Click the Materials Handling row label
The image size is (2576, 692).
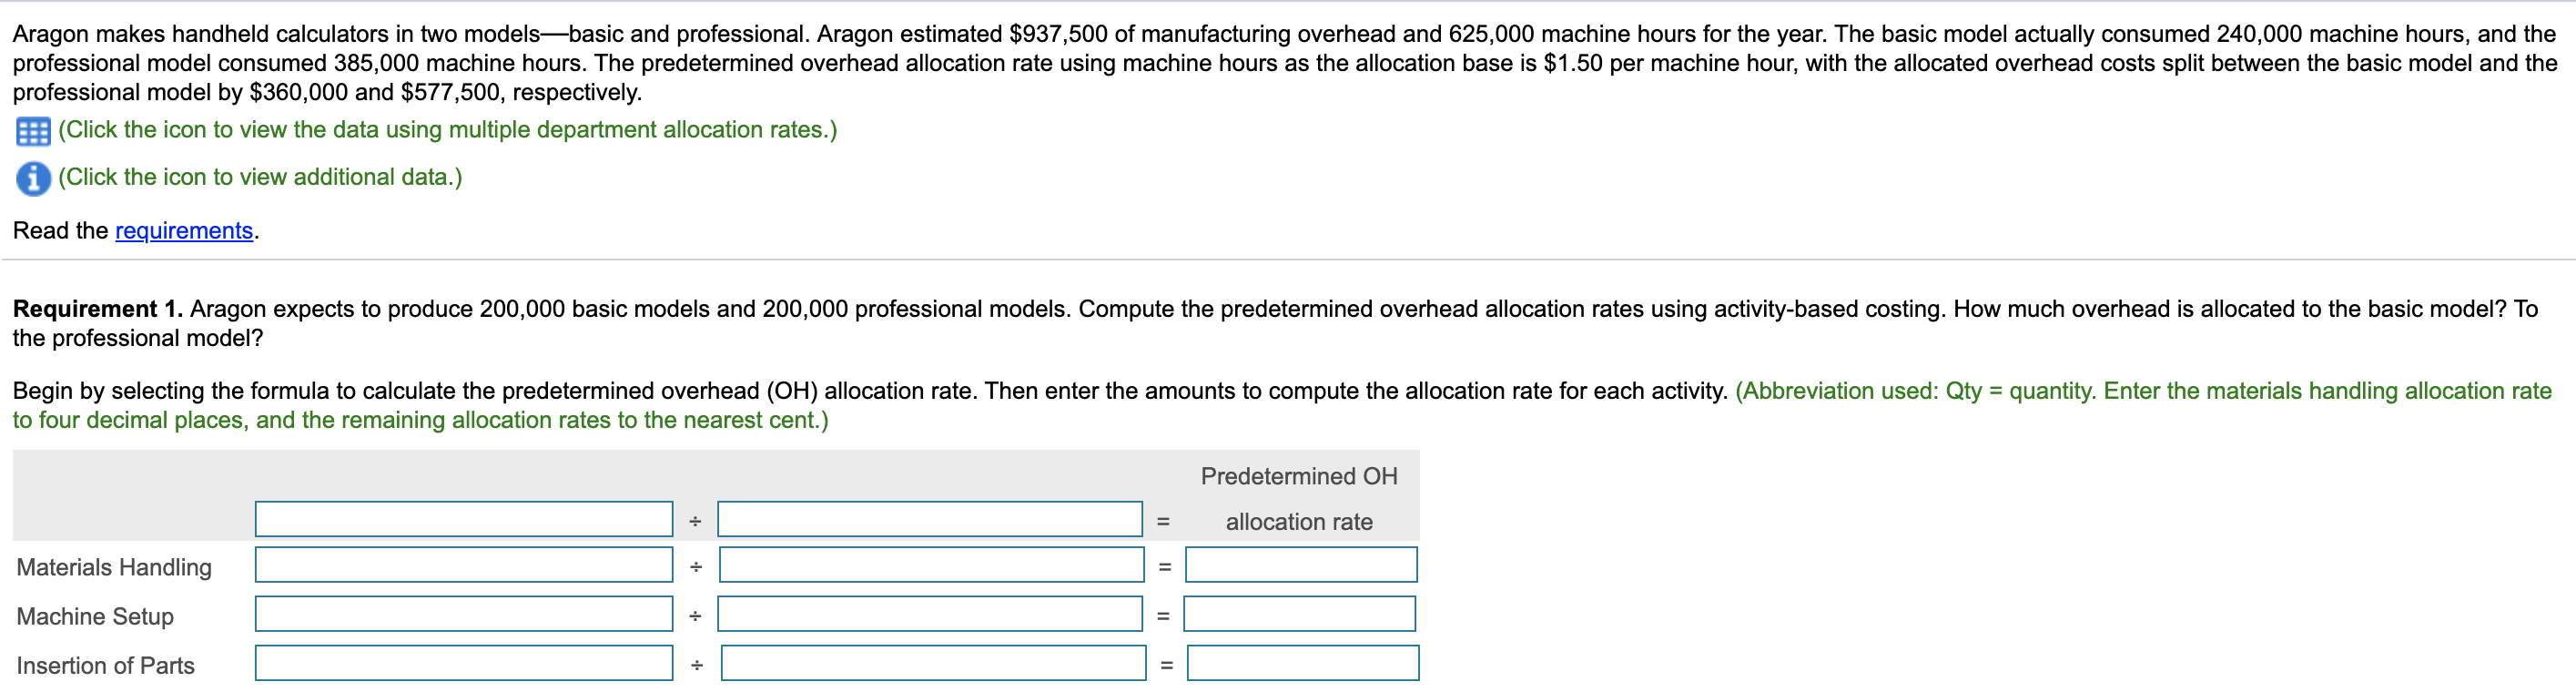point(114,566)
